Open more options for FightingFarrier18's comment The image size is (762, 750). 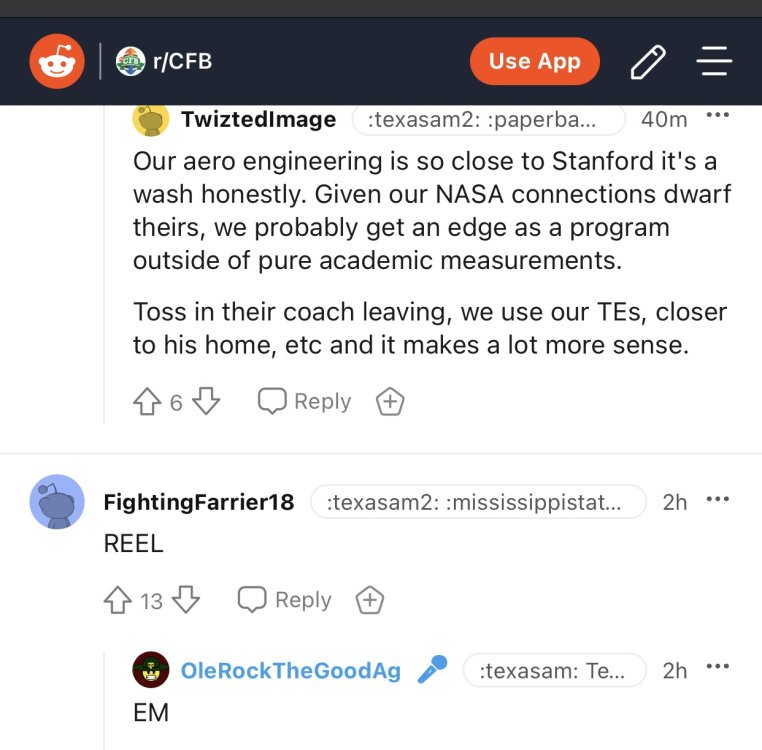[x=717, y=499]
